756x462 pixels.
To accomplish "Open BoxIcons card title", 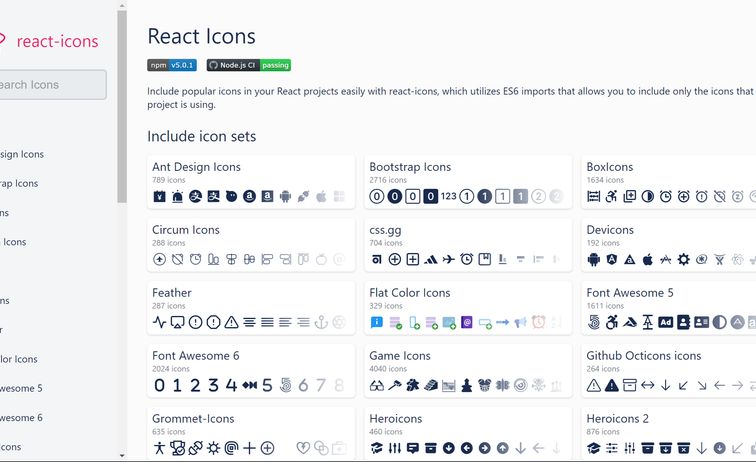I will coord(609,167).
